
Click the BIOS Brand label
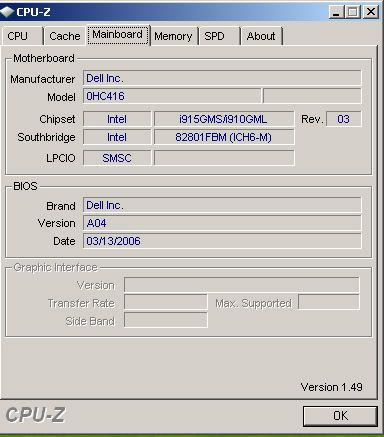pyautogui.click(x=61, y=206)
